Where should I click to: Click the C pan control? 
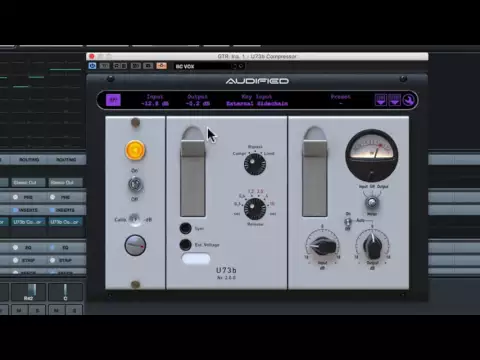point(66,292)
